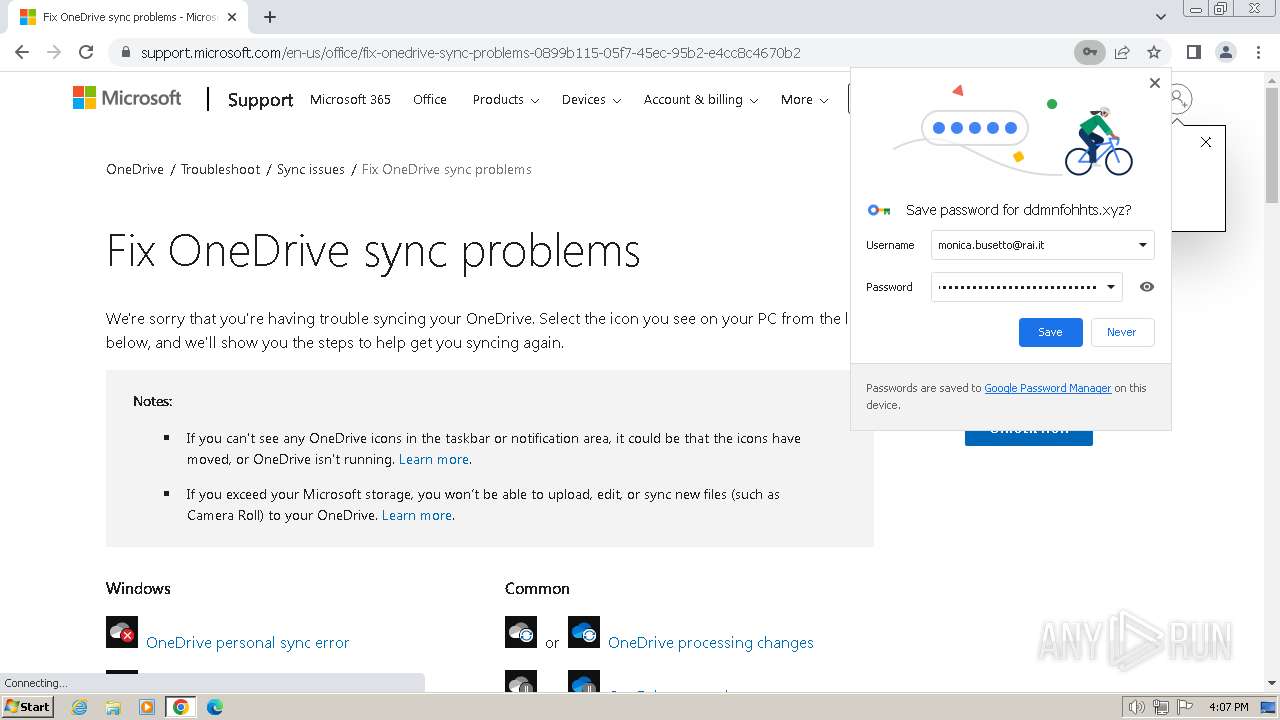
Task: Click the username input field
Action: pyautogui.click(x=1042, y=245)
